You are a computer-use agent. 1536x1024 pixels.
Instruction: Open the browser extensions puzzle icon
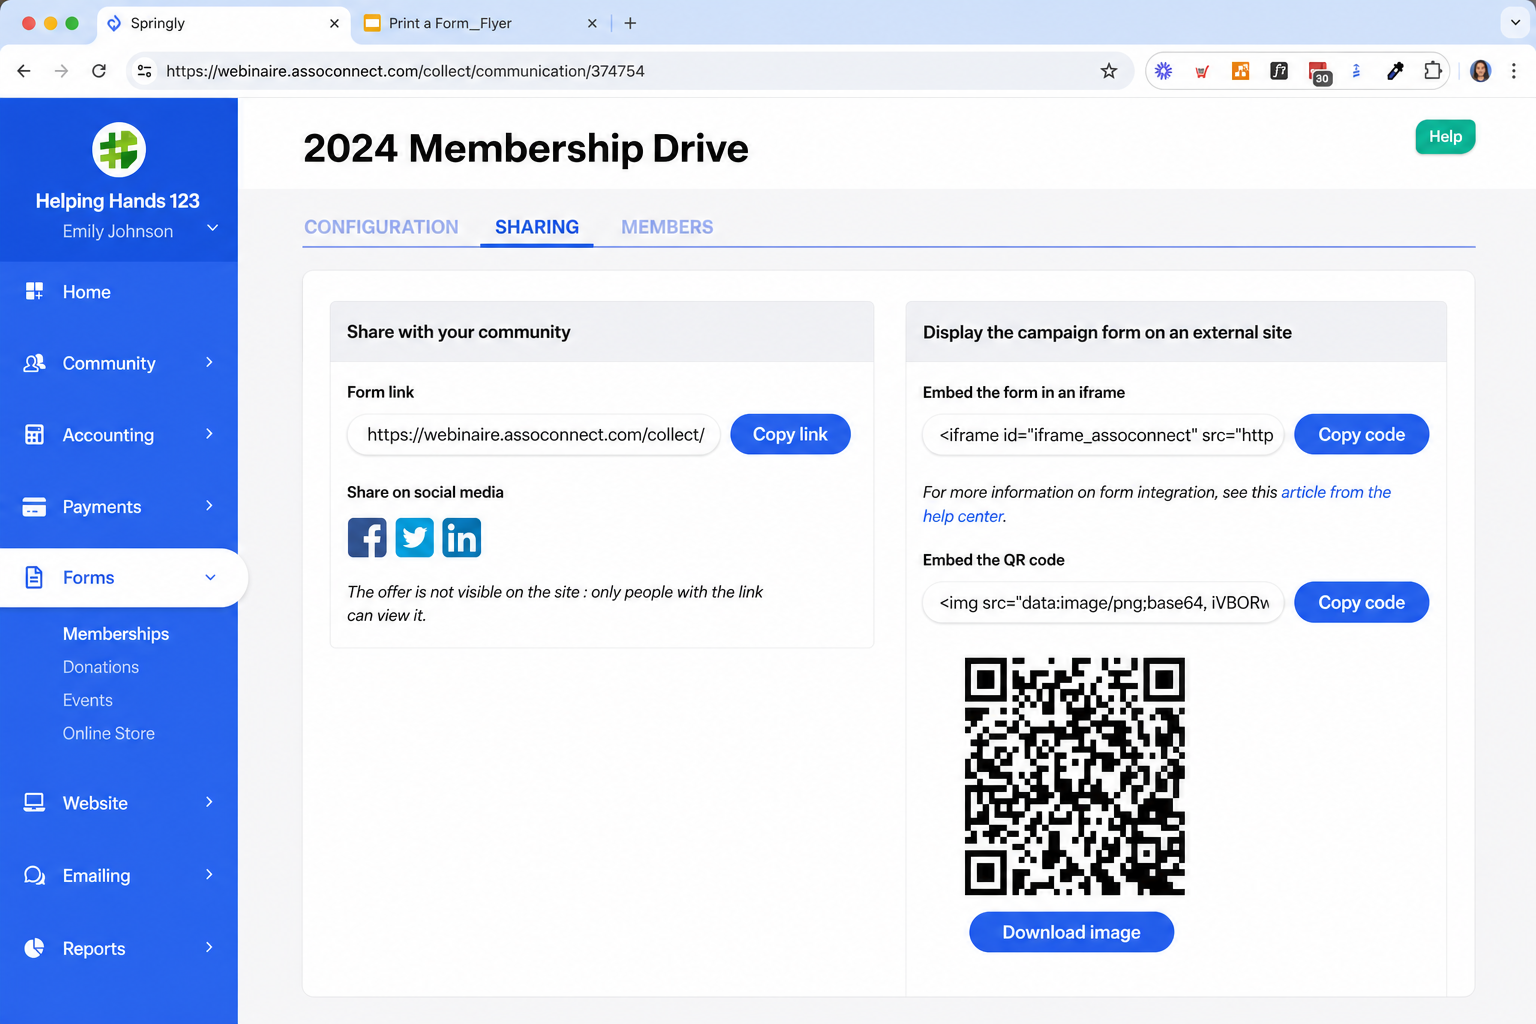[x=1432, y=71]
